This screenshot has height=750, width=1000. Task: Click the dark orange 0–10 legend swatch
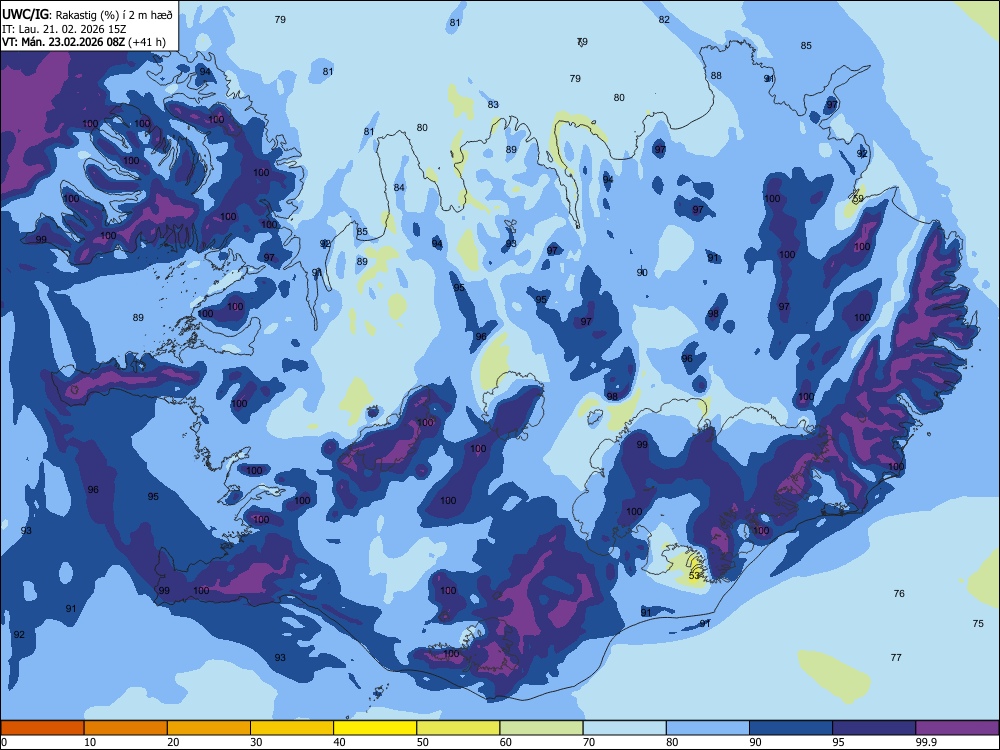pos(42,728)
